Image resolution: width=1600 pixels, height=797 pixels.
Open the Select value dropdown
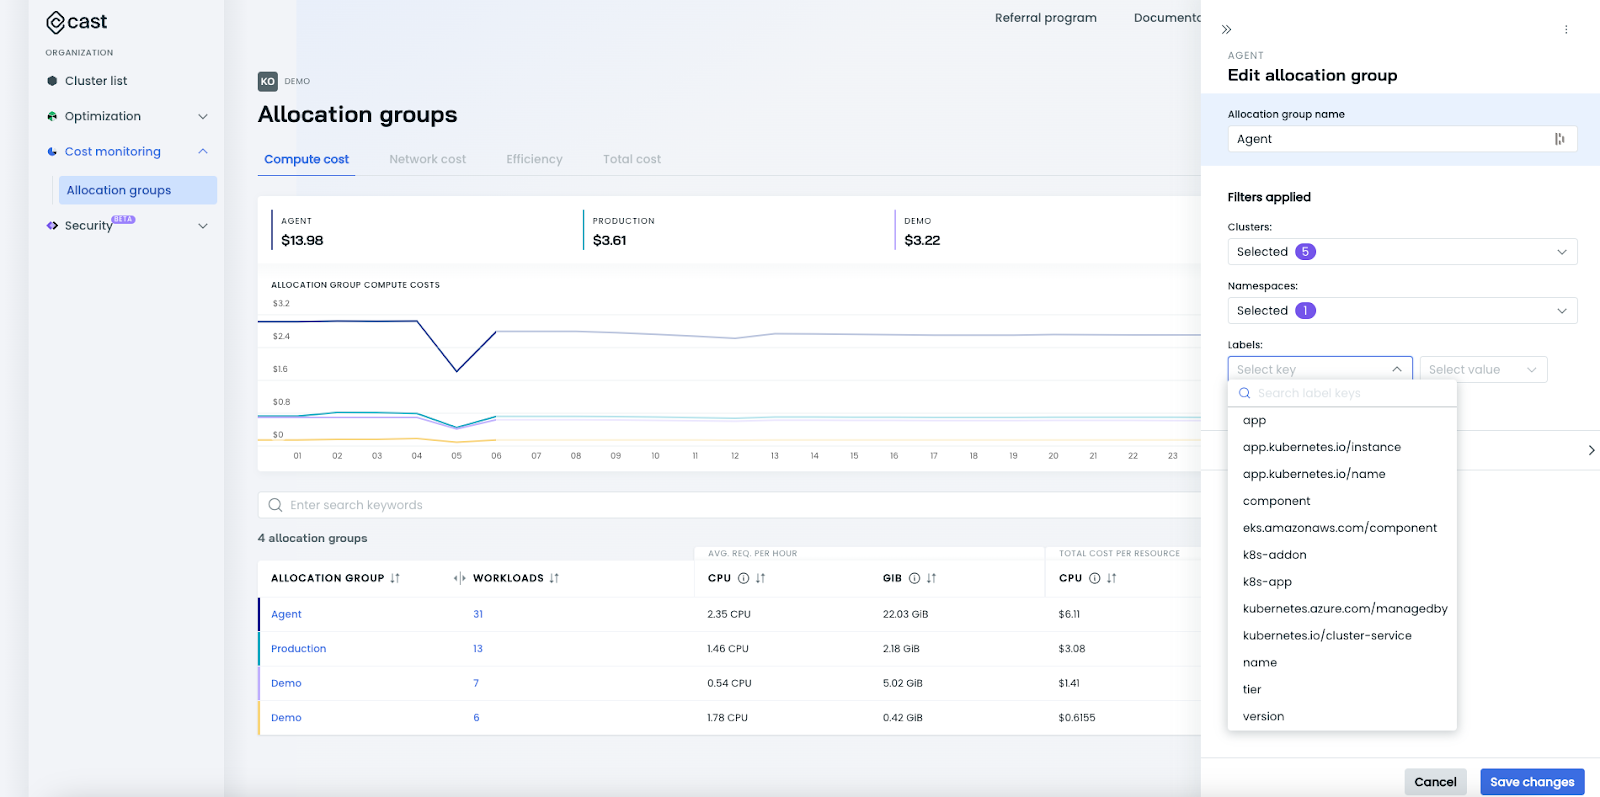tap(1483, 369)
